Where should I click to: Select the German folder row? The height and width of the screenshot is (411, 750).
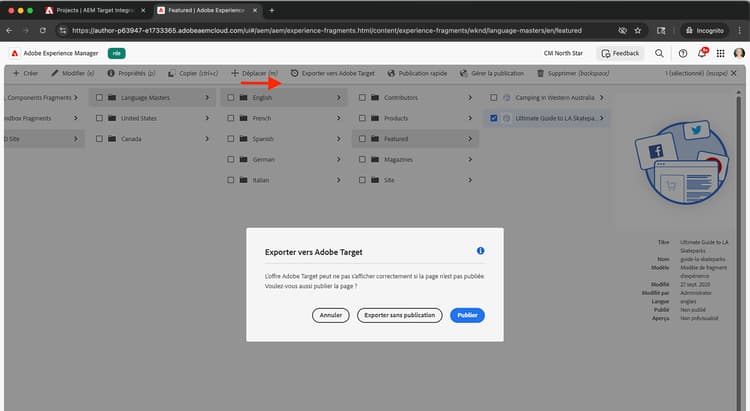[284, 159]
